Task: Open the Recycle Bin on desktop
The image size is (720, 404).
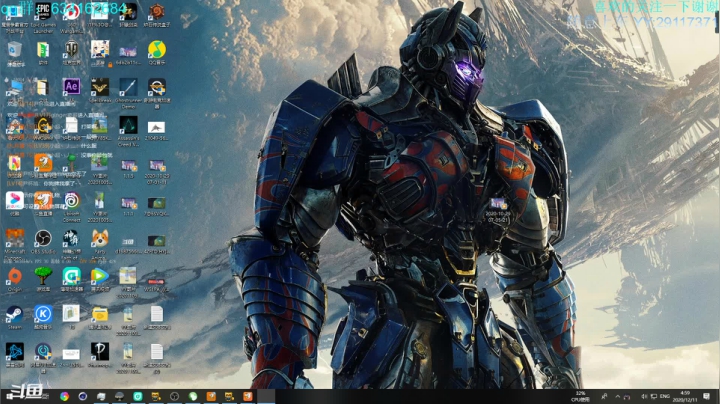Action: (15, 50)
